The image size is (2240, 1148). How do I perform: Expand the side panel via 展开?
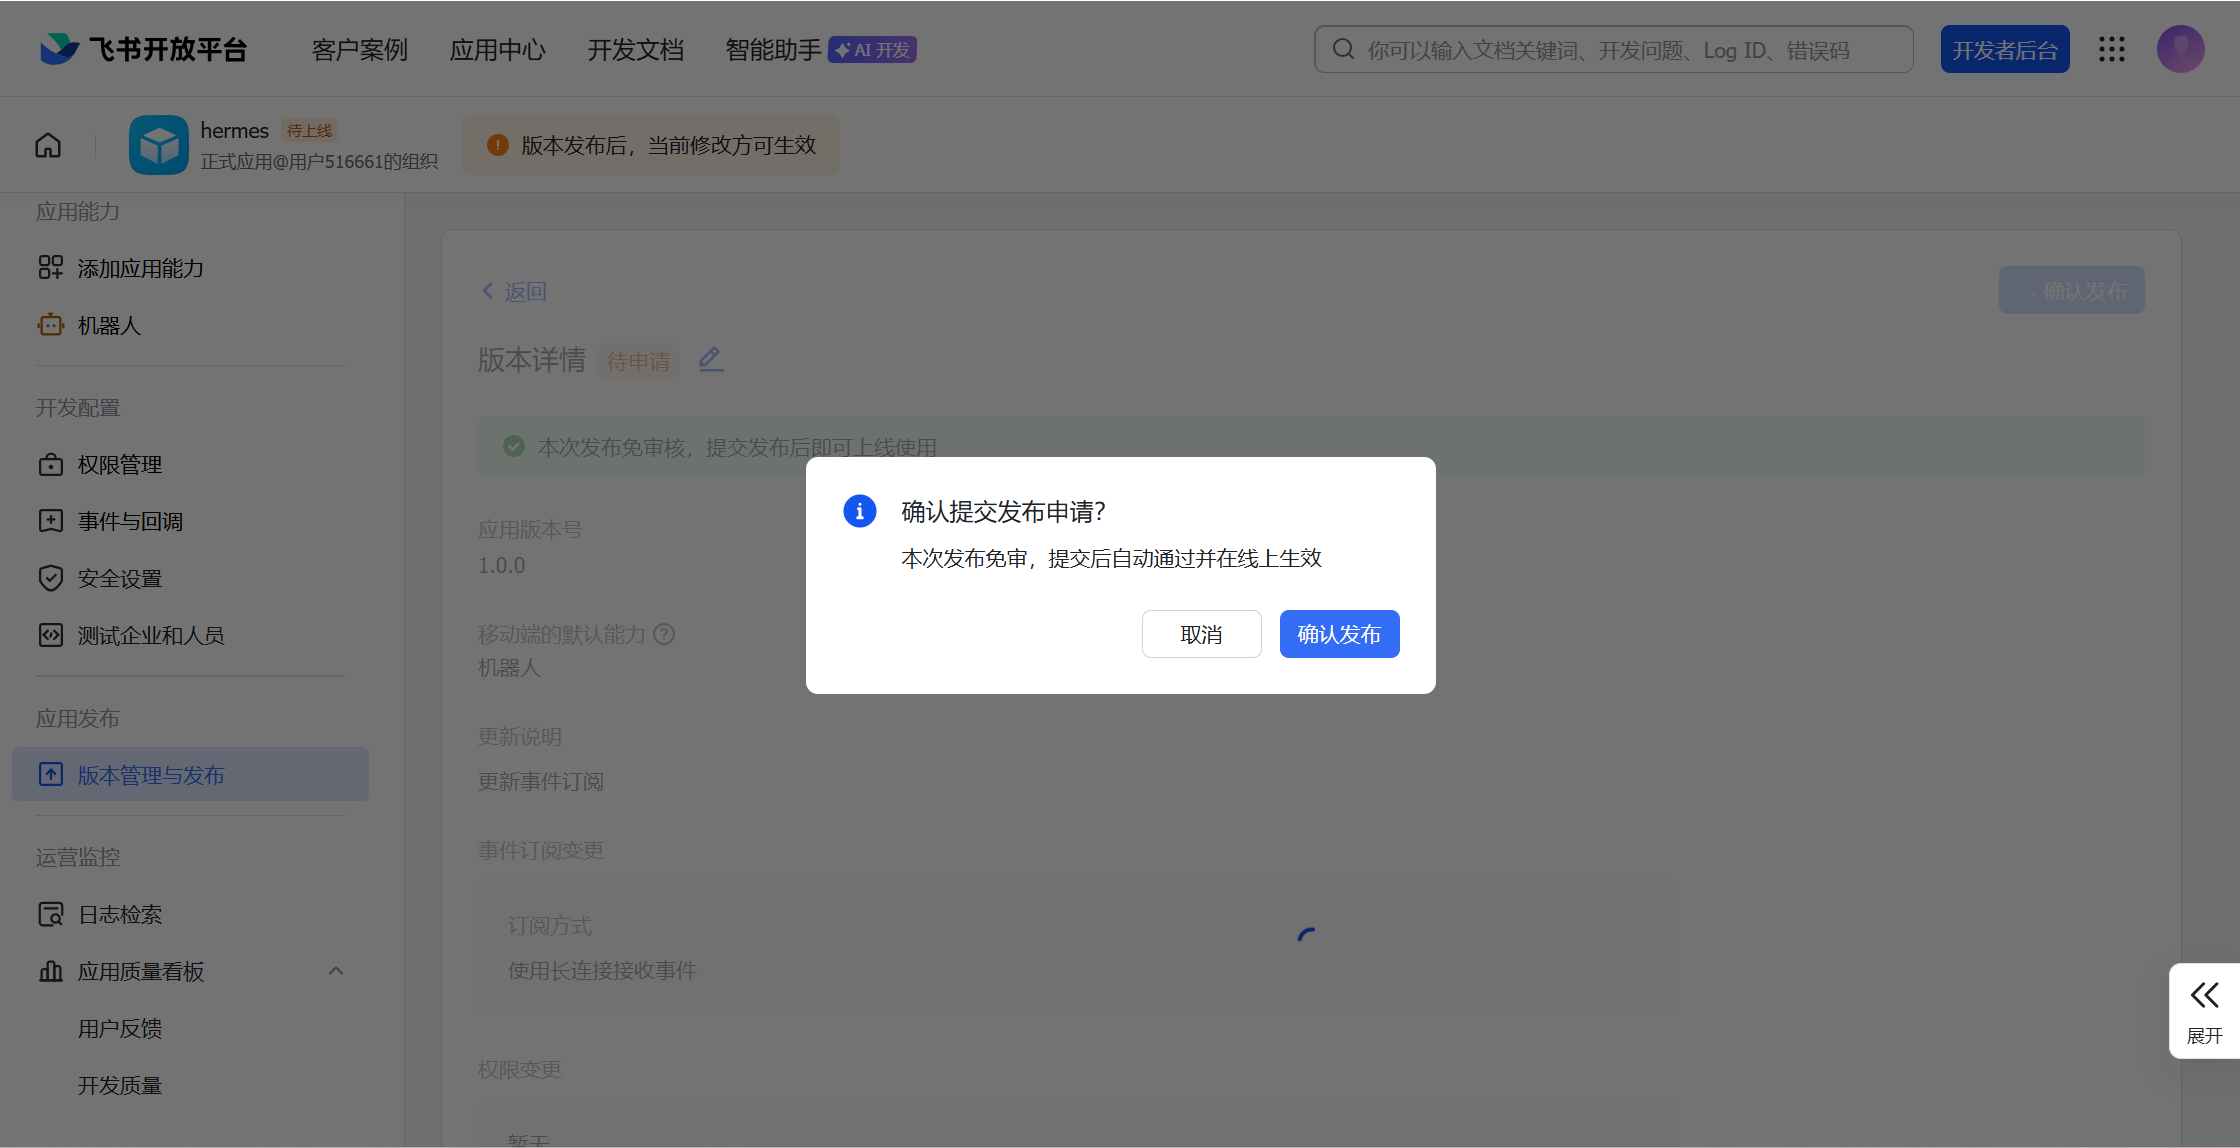click(x=2204, y=1010)
